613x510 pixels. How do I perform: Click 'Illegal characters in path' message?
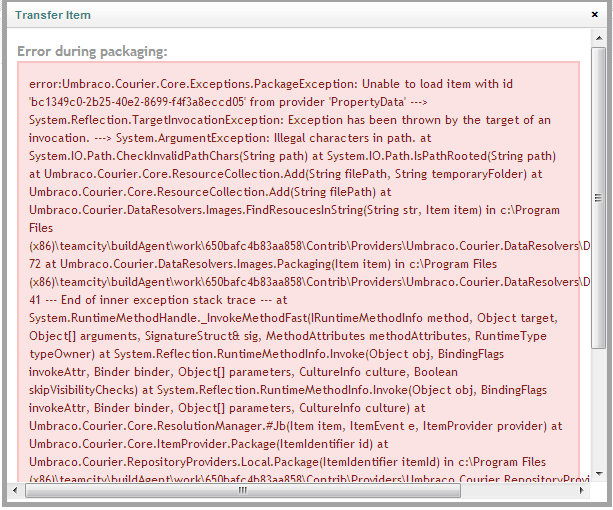(x=342, y=138)
